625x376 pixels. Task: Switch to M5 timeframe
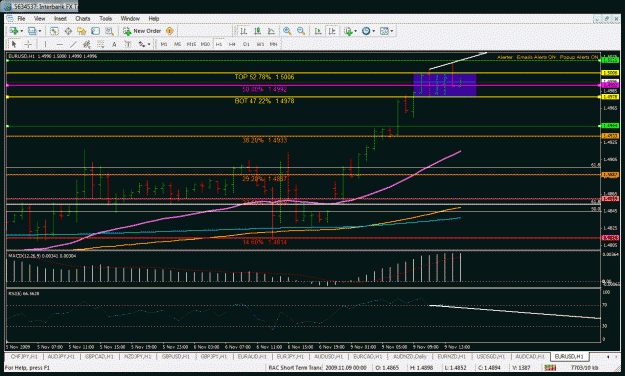(x=178, y=44)
